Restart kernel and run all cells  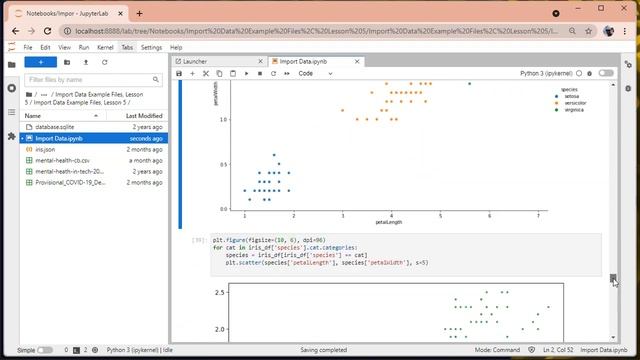tap(287, 73)
